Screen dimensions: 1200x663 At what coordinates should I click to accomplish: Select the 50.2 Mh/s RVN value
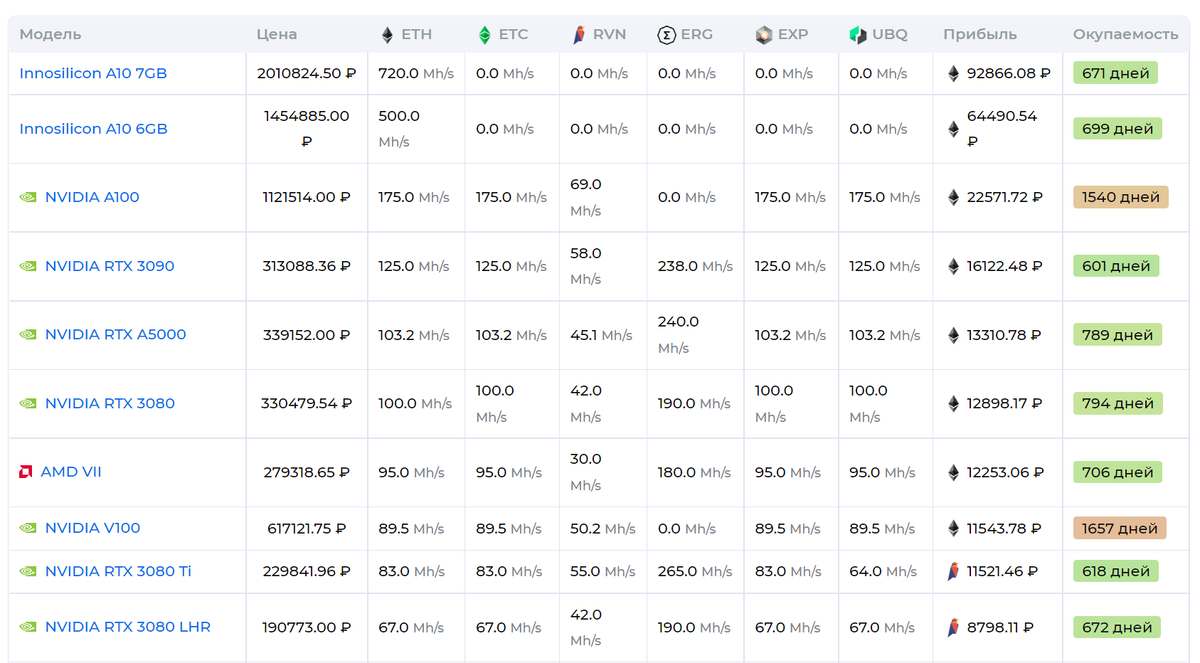tap(603, 528)
